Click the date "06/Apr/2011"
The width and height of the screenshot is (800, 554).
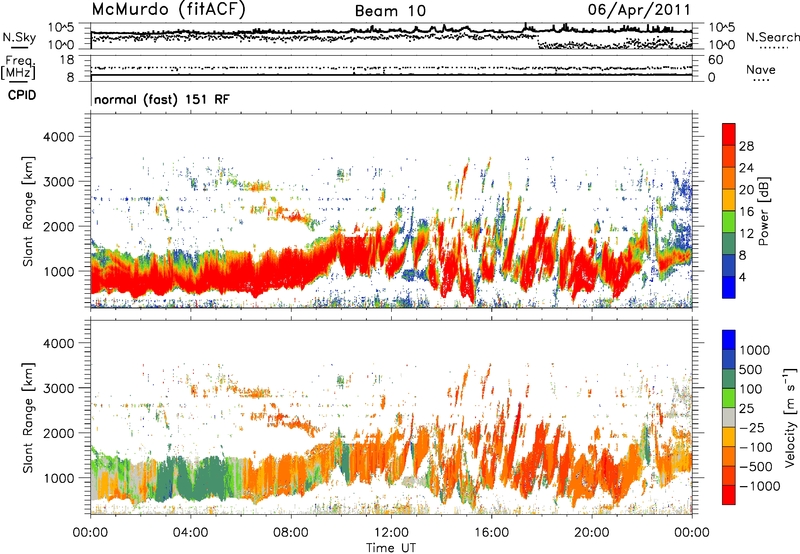click(x=639, y=10)
